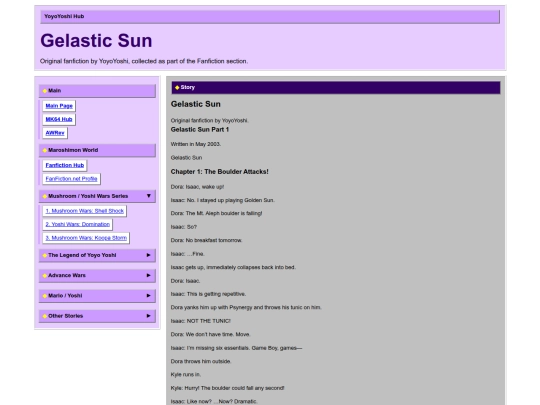The image size is (540, 405).
Task: Collapse Mushroom / Yoshi Wars Series arrow
Action: 149,196
